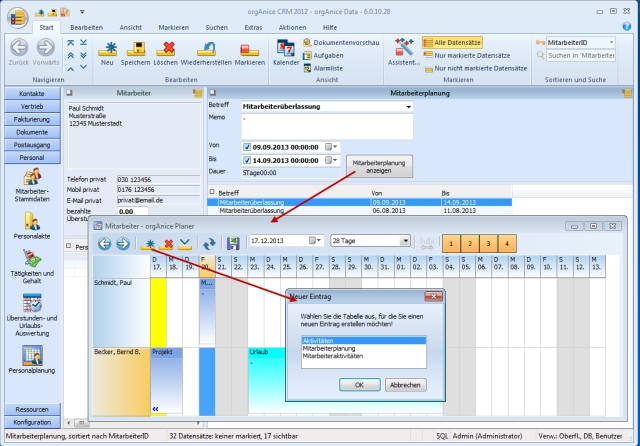
Task: Save the Planer with the floppy icon
Action: (233, 244)
